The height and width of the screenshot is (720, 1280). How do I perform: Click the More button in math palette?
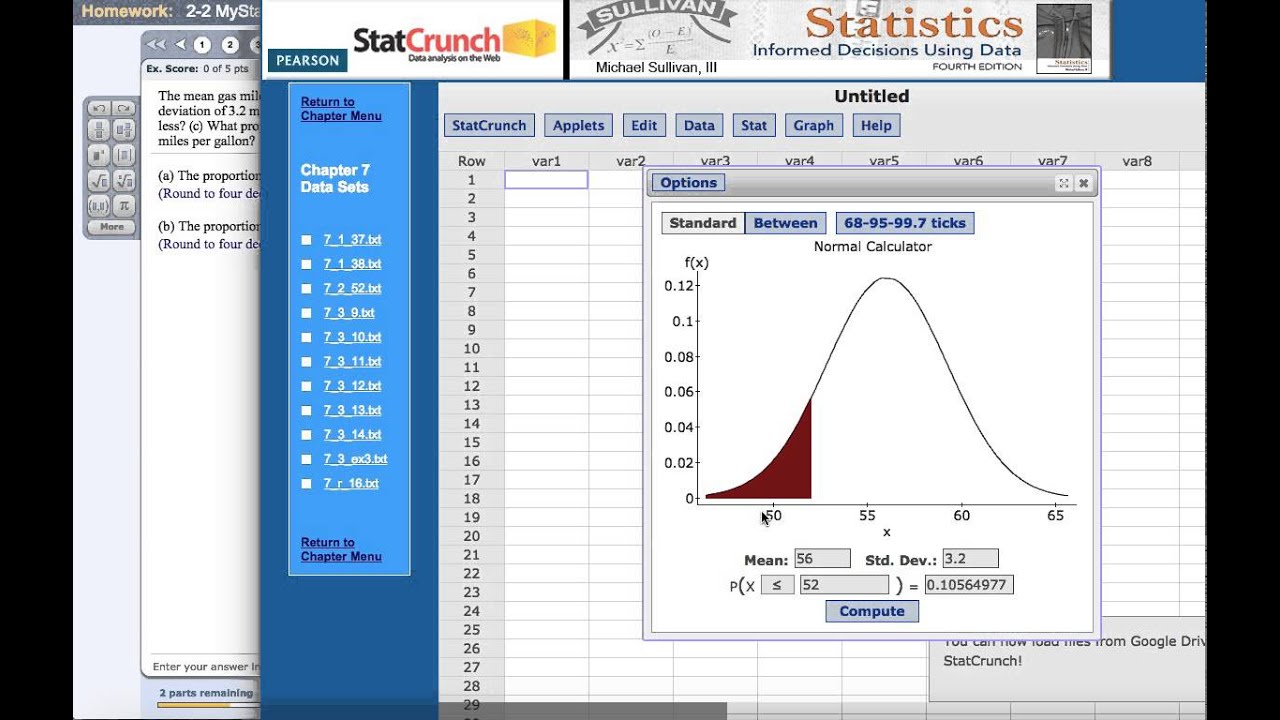(112, 227)
